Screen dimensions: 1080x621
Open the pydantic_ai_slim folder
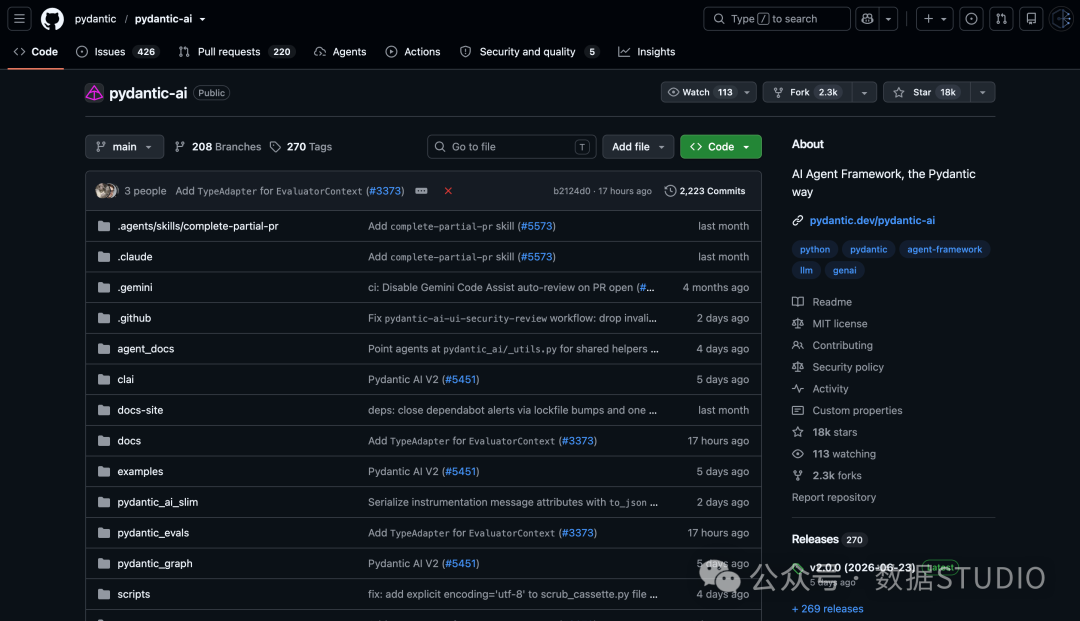(158, 503)
